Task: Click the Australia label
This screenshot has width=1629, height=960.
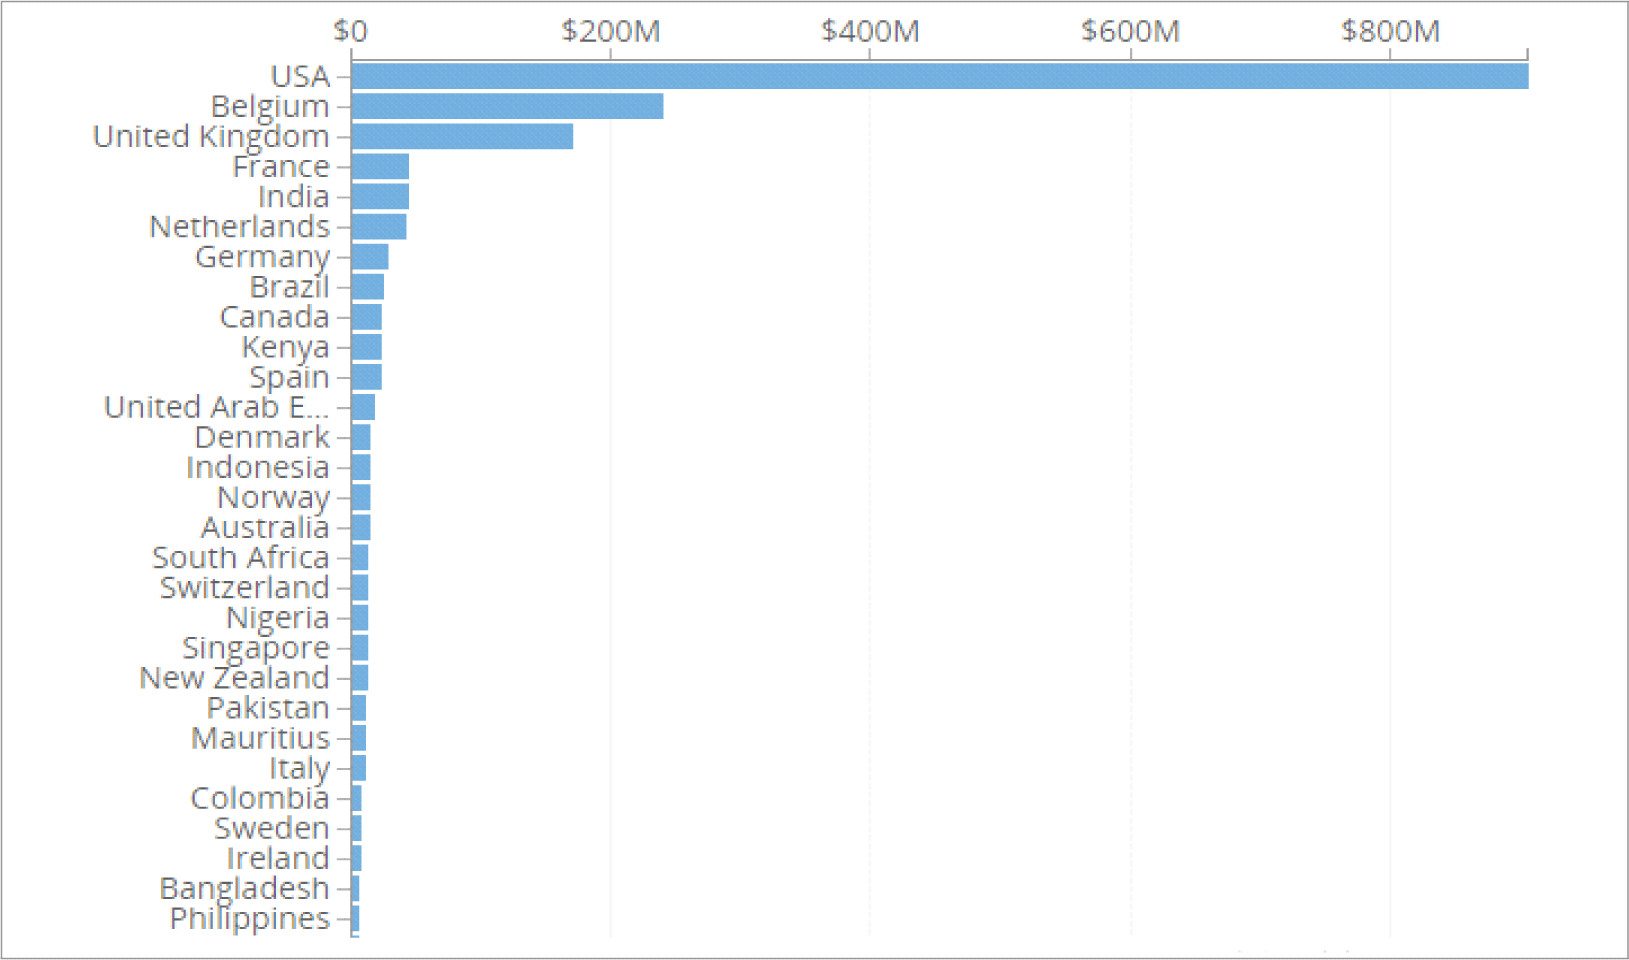Action: pos(266,527)
